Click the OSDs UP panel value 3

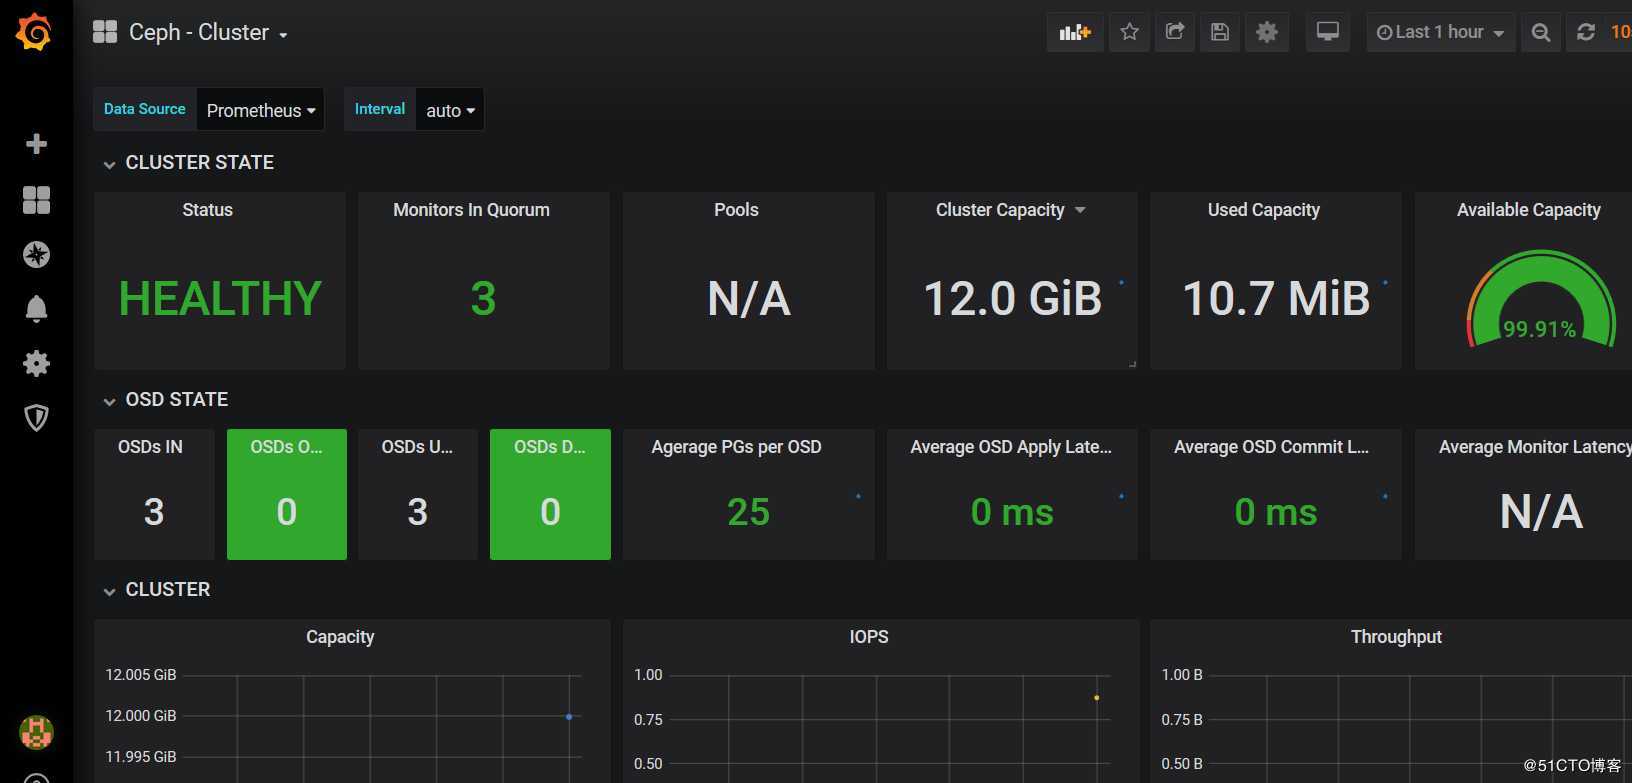pyautogui.click(x=418, y=512)
